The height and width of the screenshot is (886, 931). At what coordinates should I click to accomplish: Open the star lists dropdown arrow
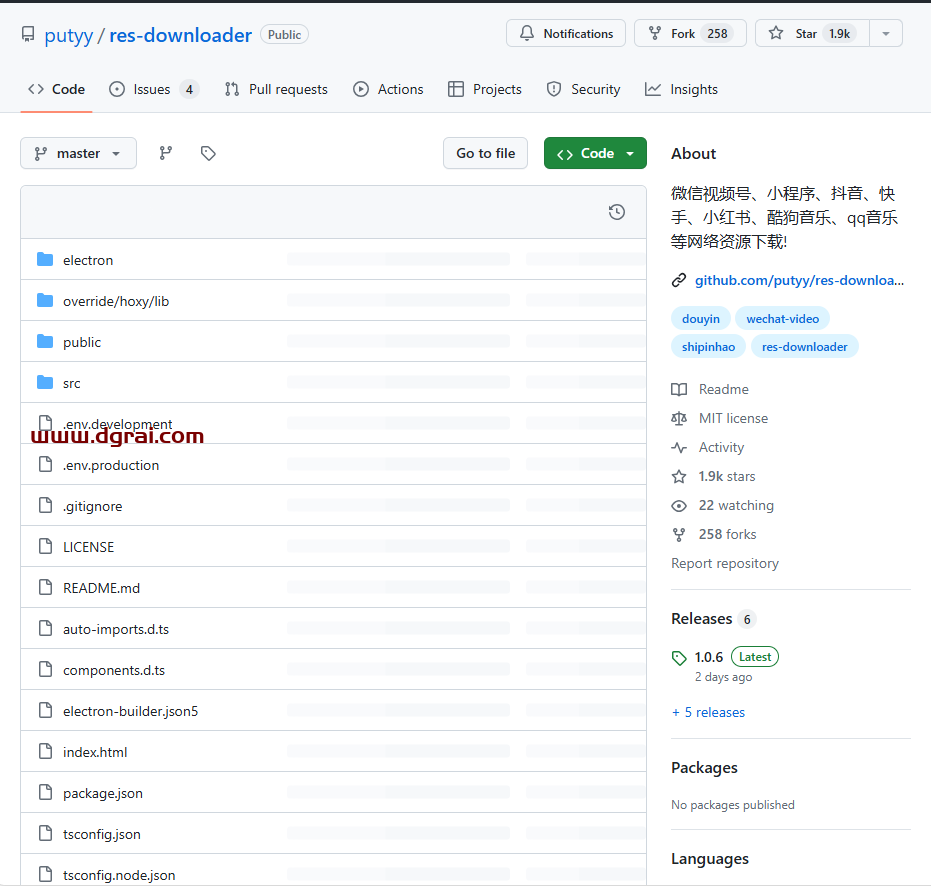[x=886, y=34]
